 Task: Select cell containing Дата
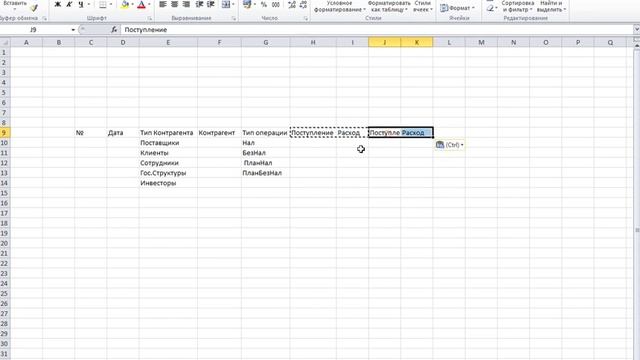123,133
